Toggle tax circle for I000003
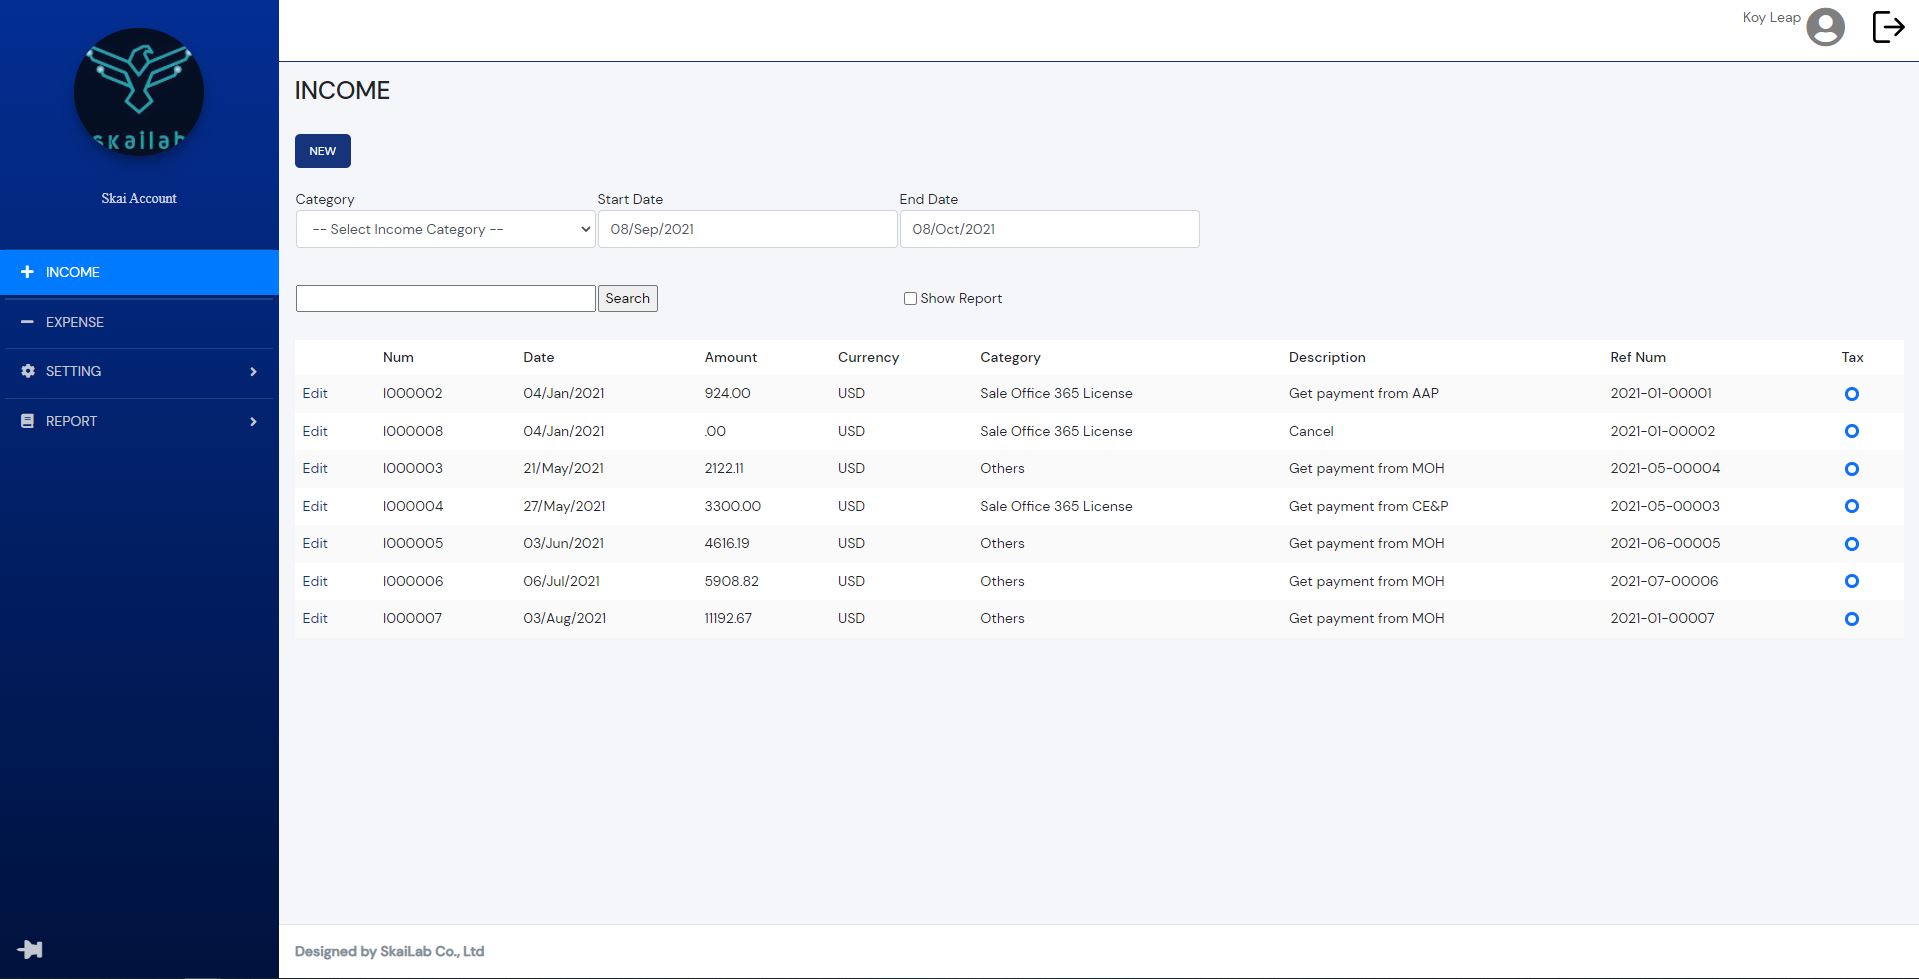The height and width of the screenshot is (979, 1919). click(x=1851, y=469)
